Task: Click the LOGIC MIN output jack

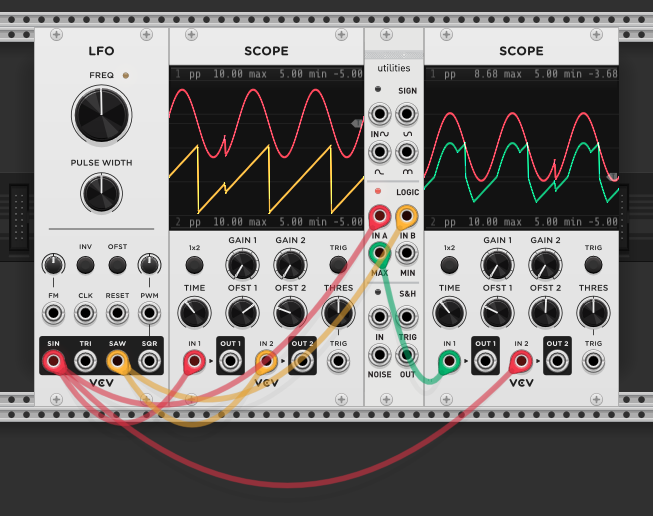Action: (407, 253)
